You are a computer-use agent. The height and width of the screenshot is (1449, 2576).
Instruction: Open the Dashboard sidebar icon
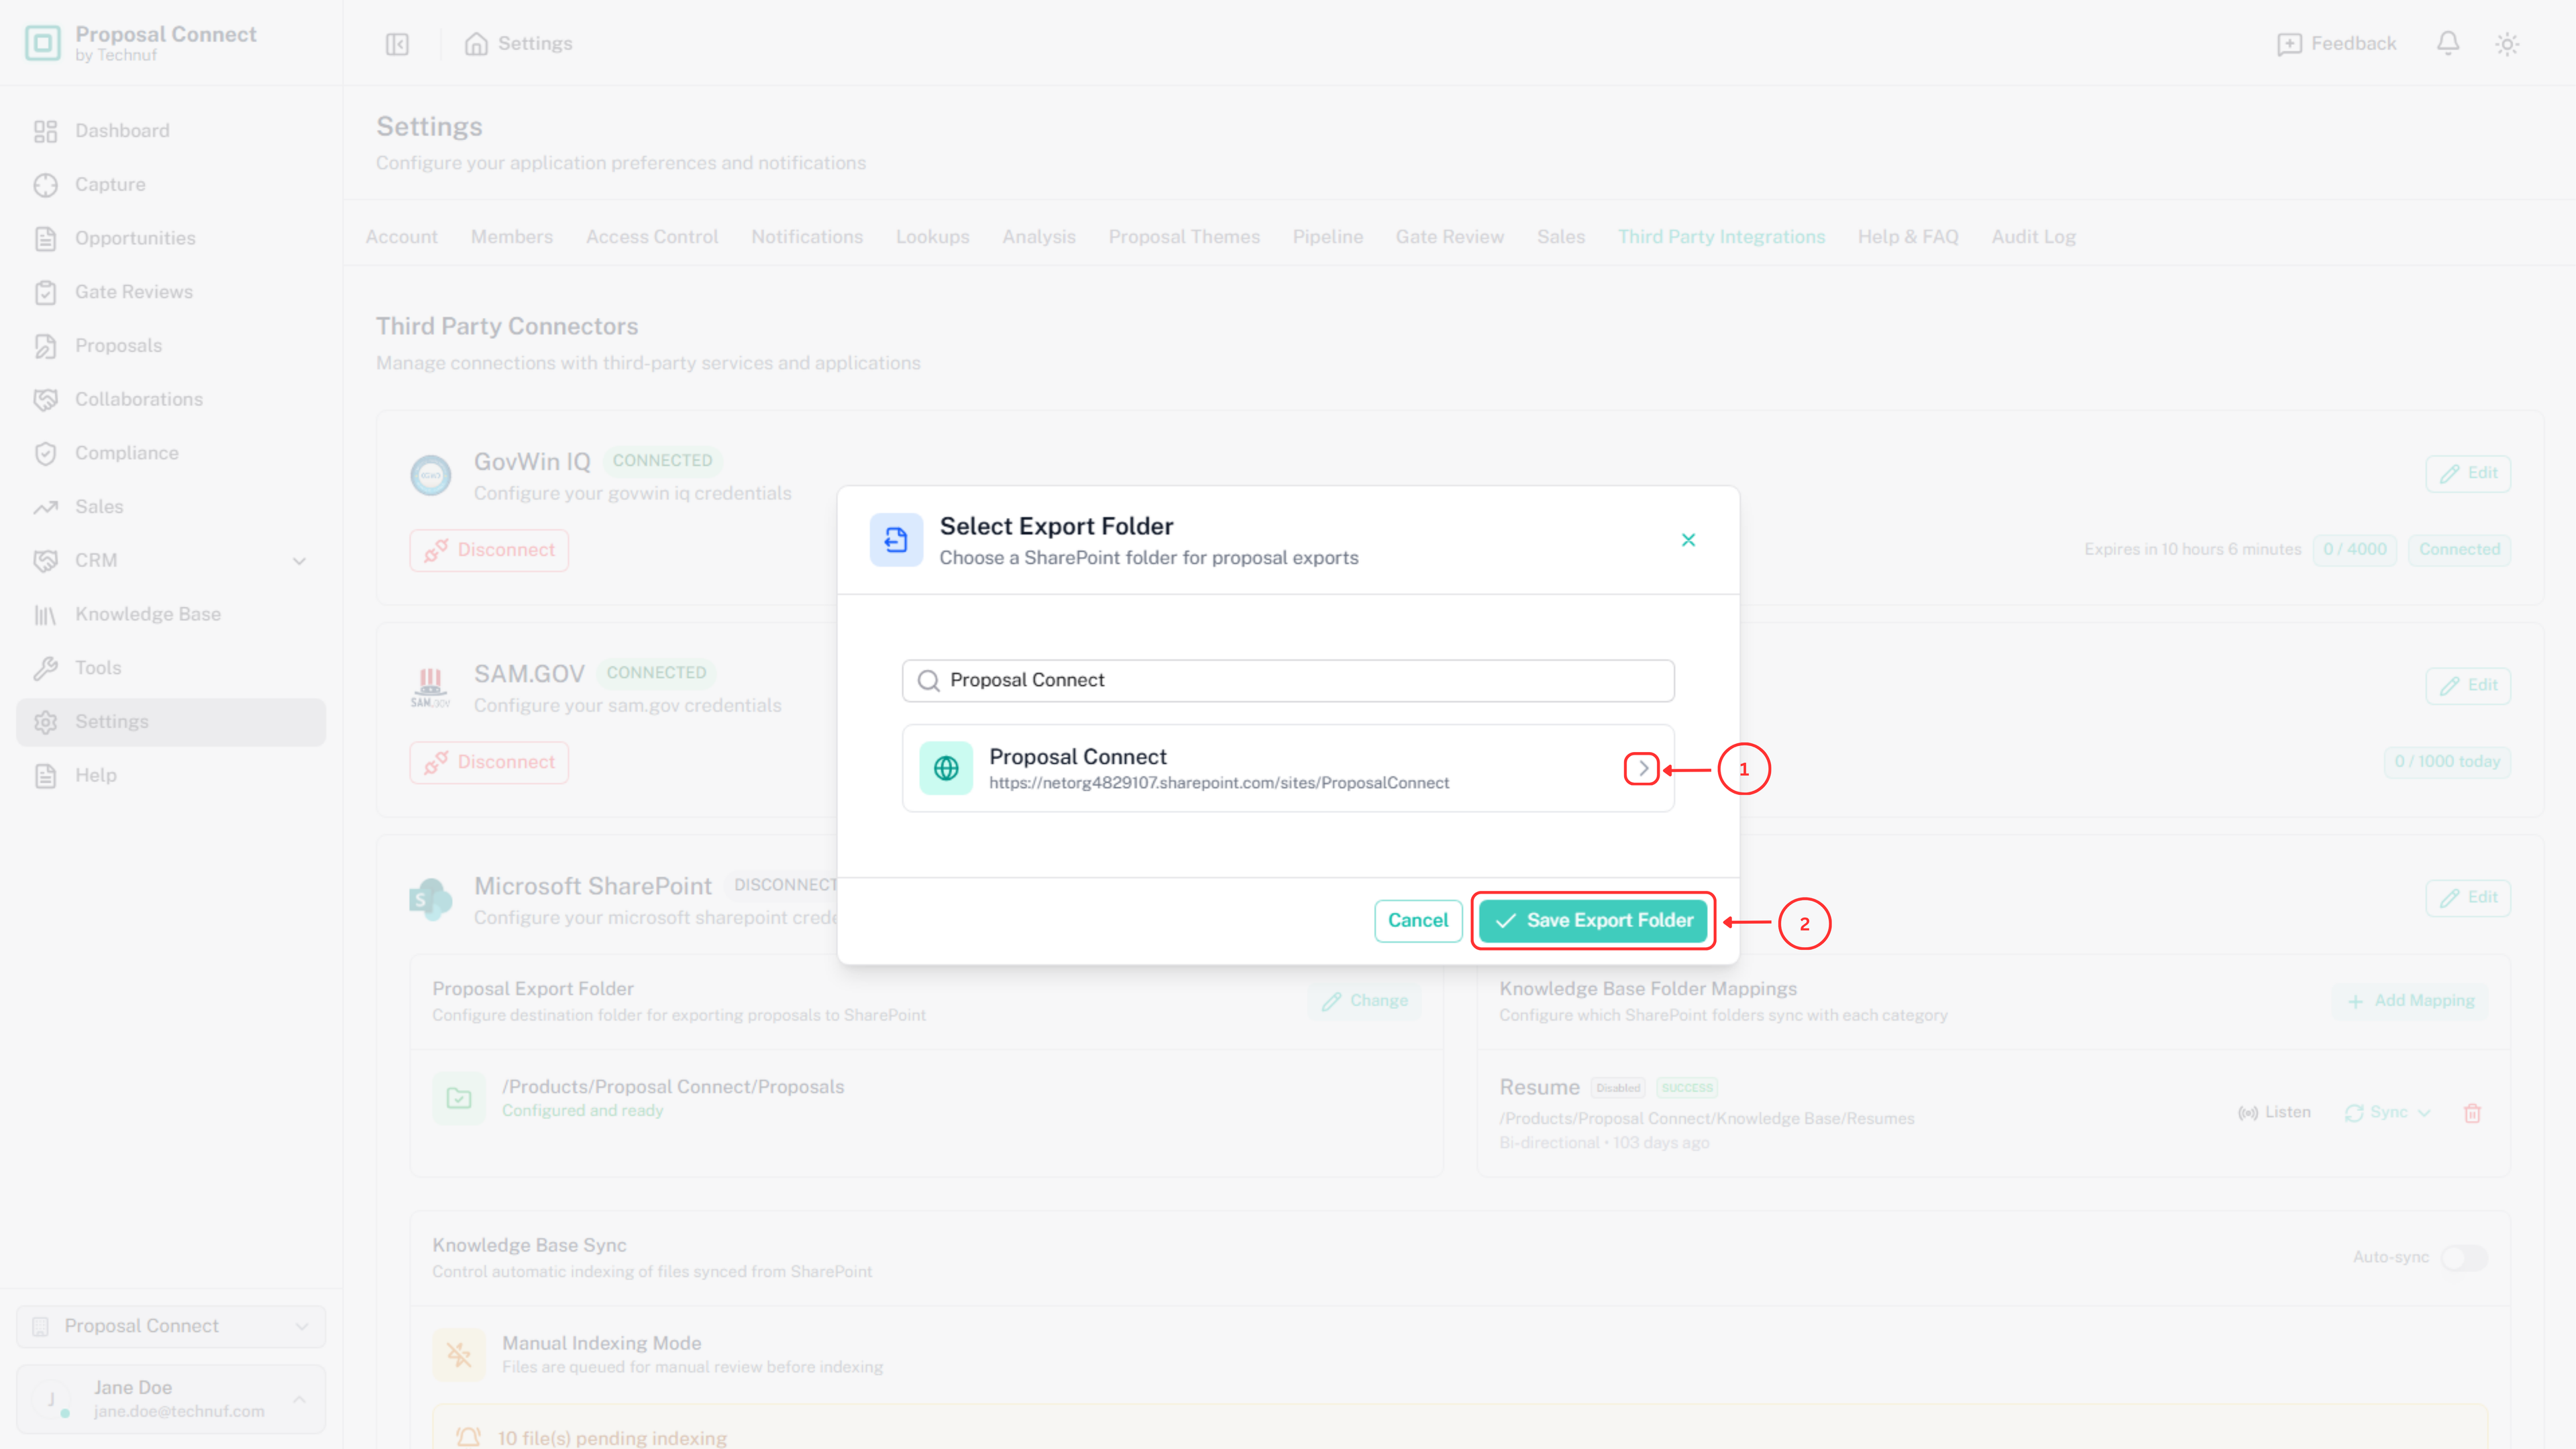[45, 131]
